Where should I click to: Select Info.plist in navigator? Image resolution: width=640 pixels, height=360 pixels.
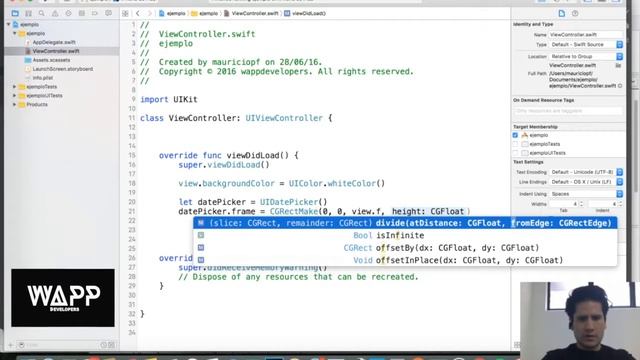point(42,78)
